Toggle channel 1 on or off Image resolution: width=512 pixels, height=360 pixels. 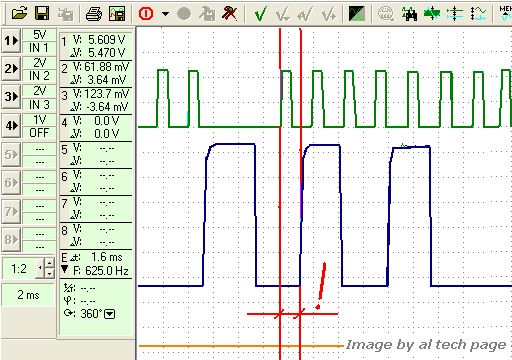(11, 41)
